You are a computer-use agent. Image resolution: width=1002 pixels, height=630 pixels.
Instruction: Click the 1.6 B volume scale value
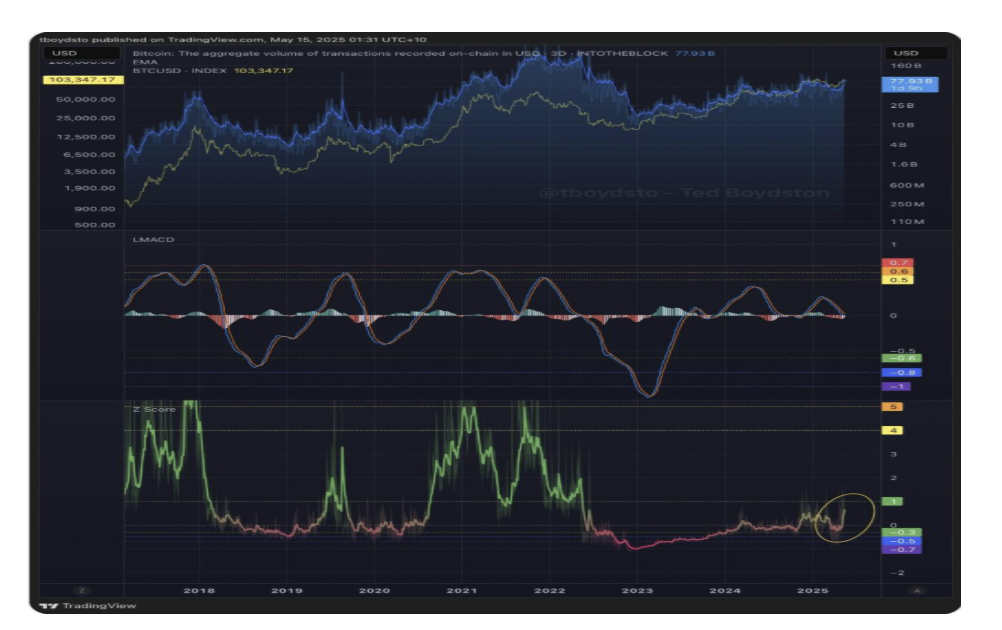click(x=904, y=165)
